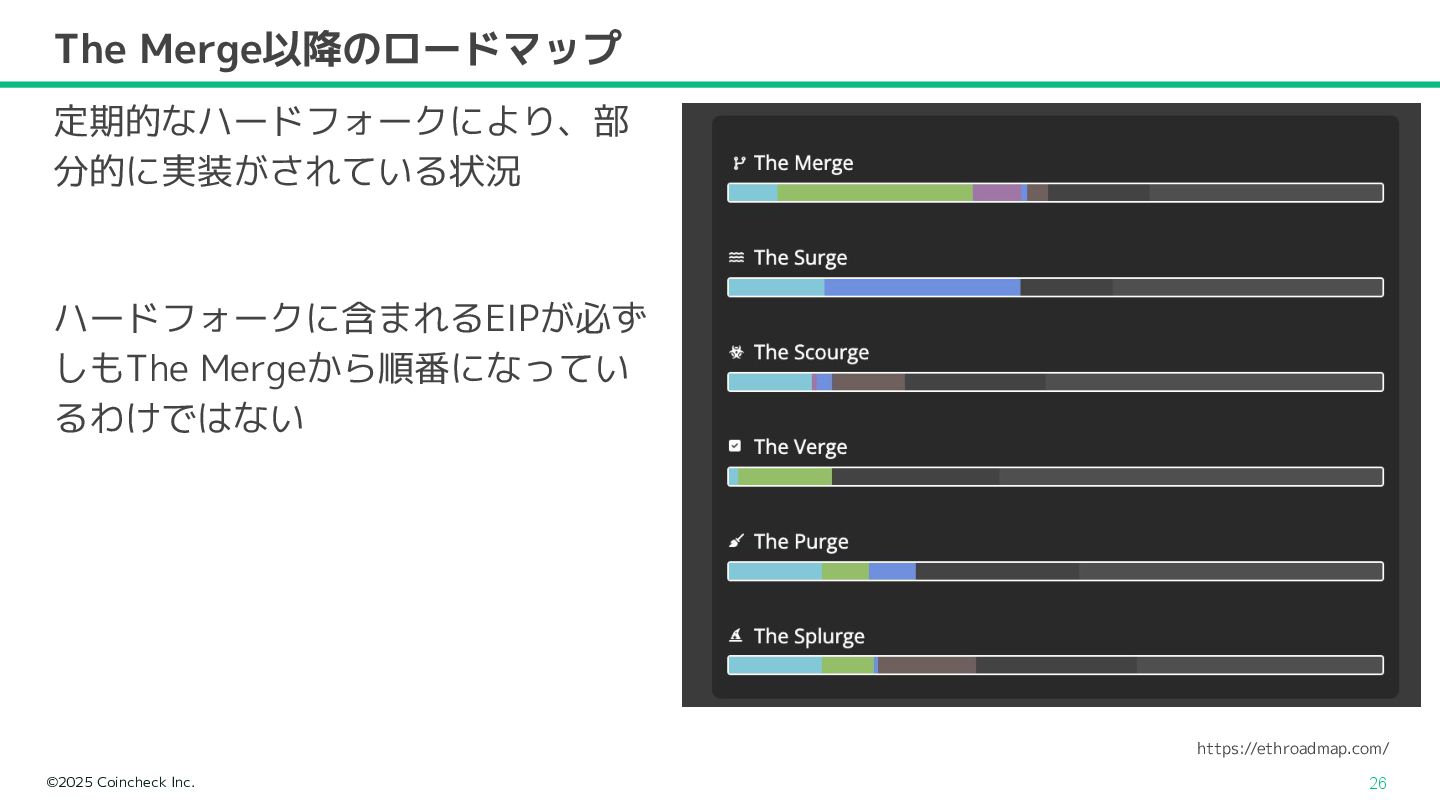Click the blue segment of The Surge bar
1440x810 pixels.
point(922,288)
